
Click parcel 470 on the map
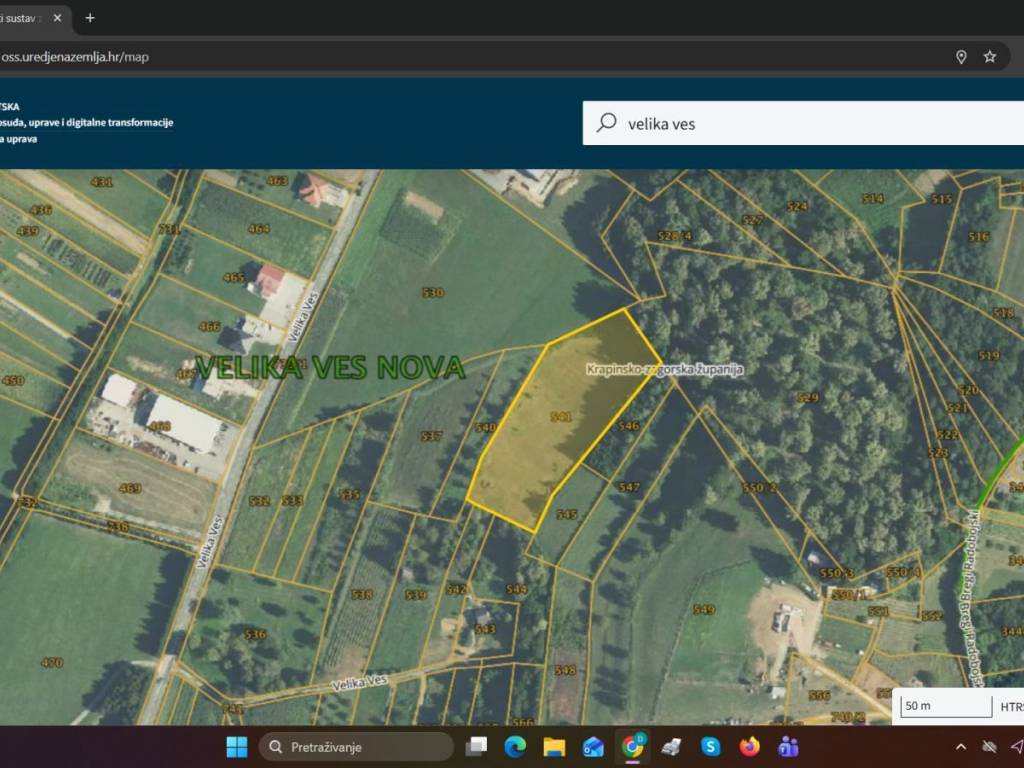(x=52, y=662)
